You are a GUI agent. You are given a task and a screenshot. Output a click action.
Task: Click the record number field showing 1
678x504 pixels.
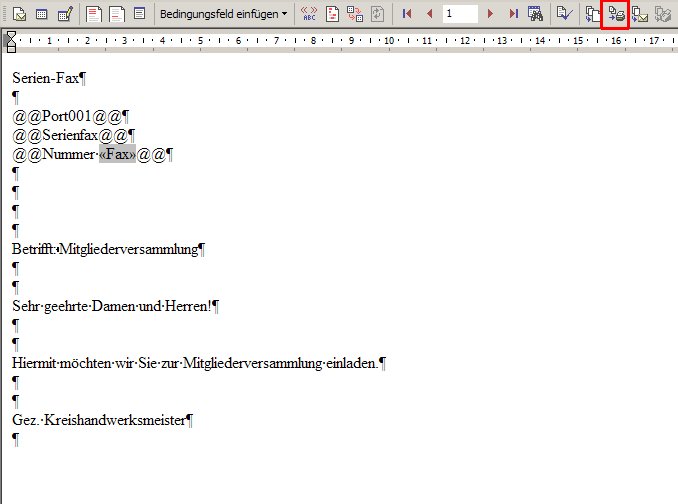click(x=460, y=14)
